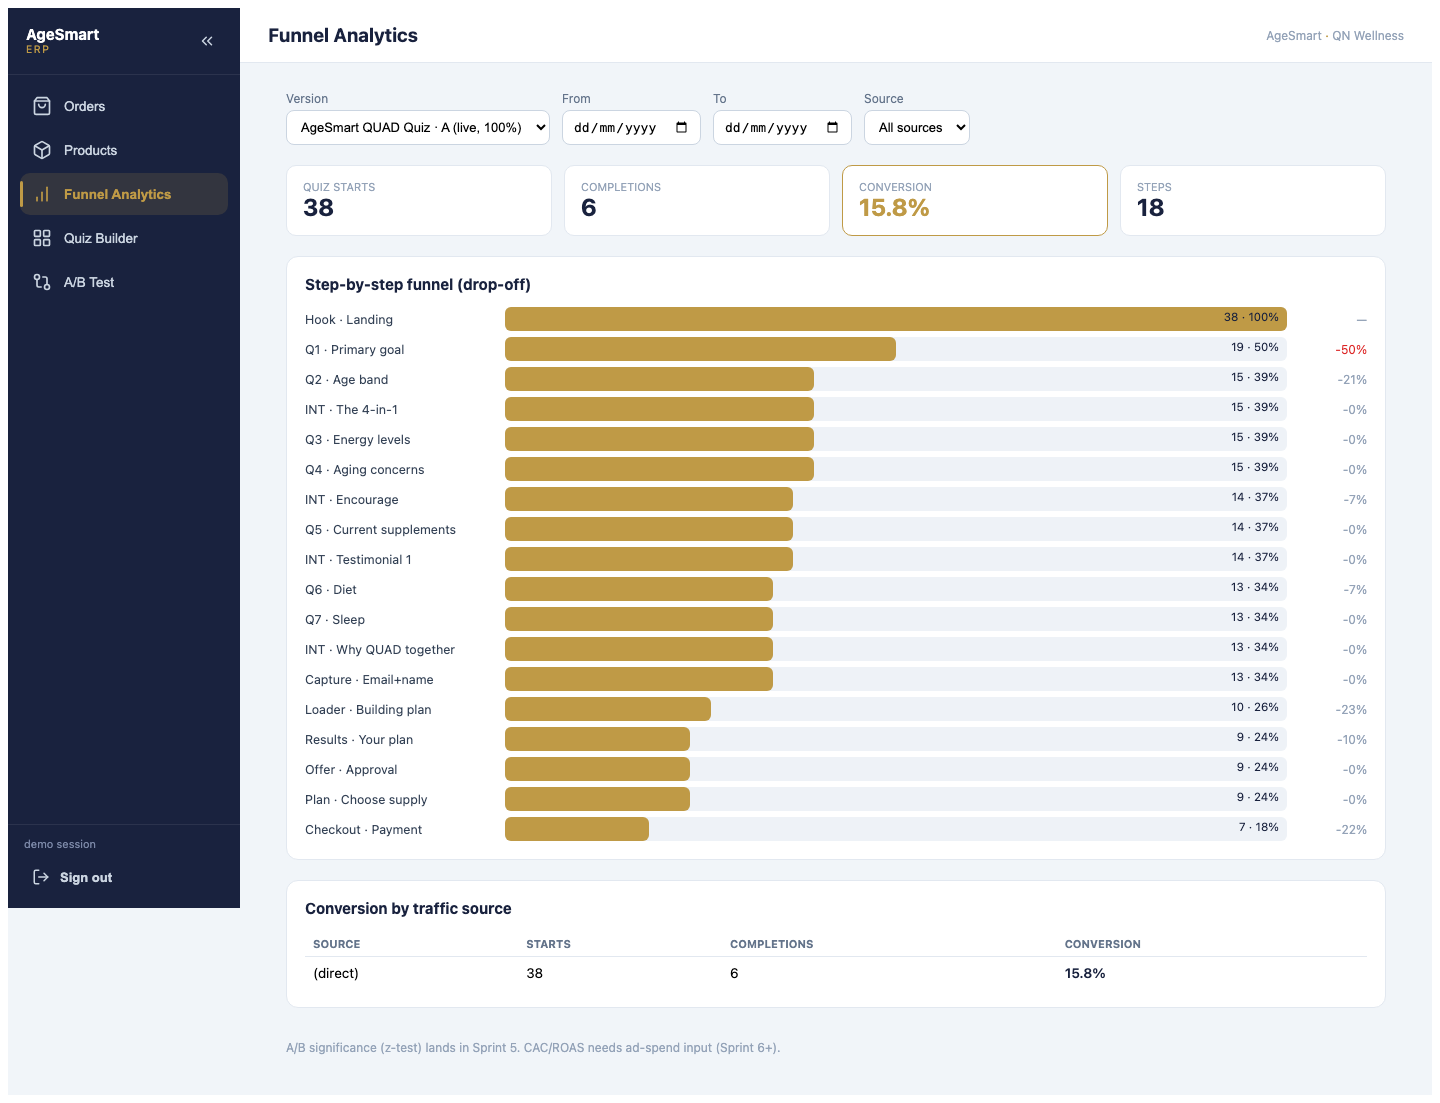Open the To date calendar picker icon
The width and height of the screenshot is (1440, 1103).
(833, 127)
